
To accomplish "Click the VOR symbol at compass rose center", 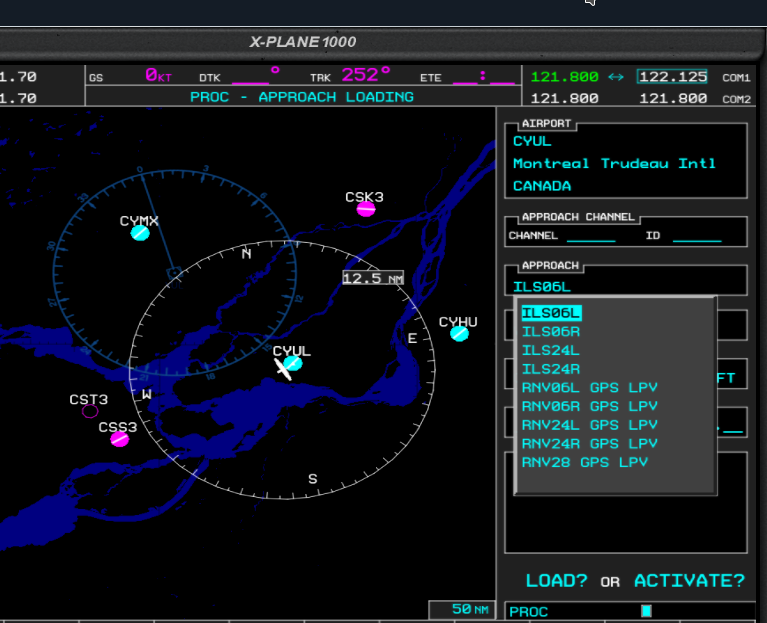I will (174, 273).
